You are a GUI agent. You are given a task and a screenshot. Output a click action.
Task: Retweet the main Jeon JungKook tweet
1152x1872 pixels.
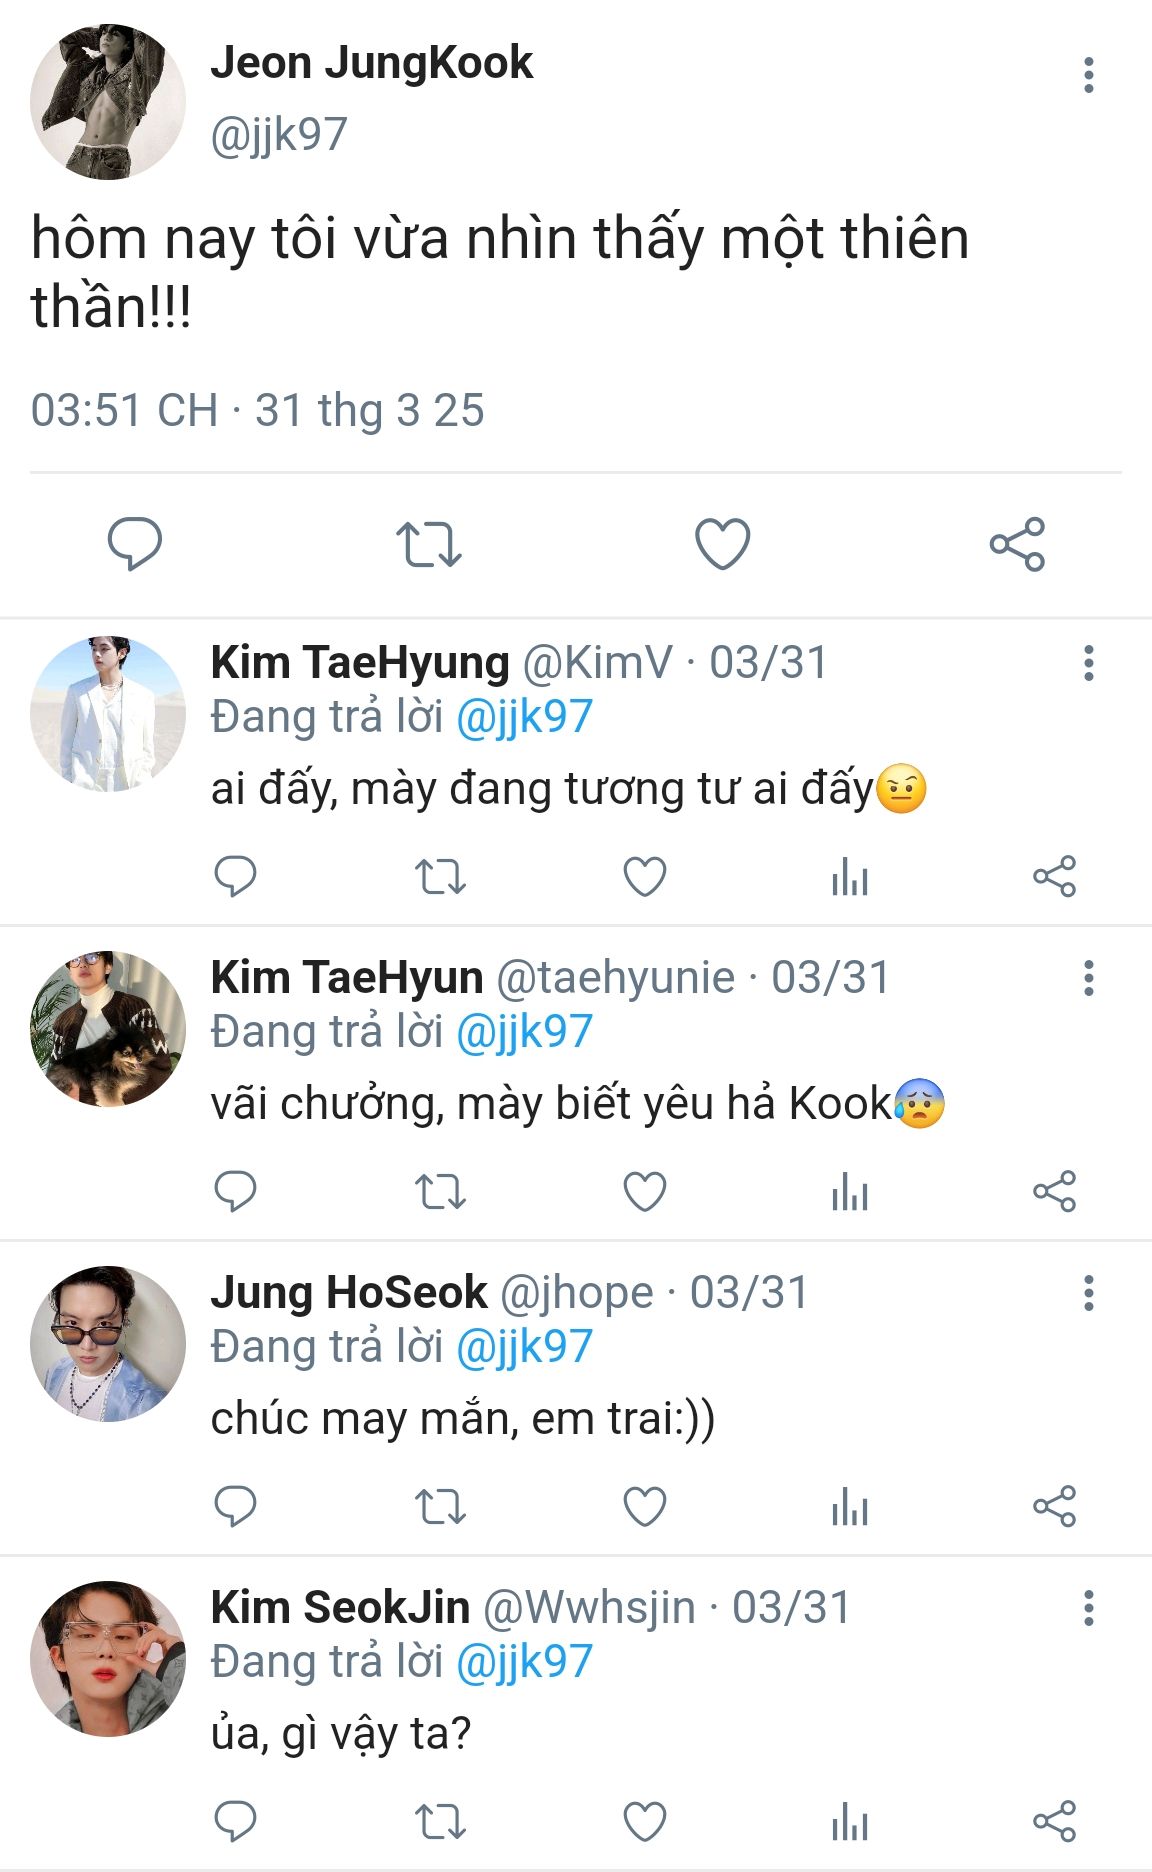[428, 544]
